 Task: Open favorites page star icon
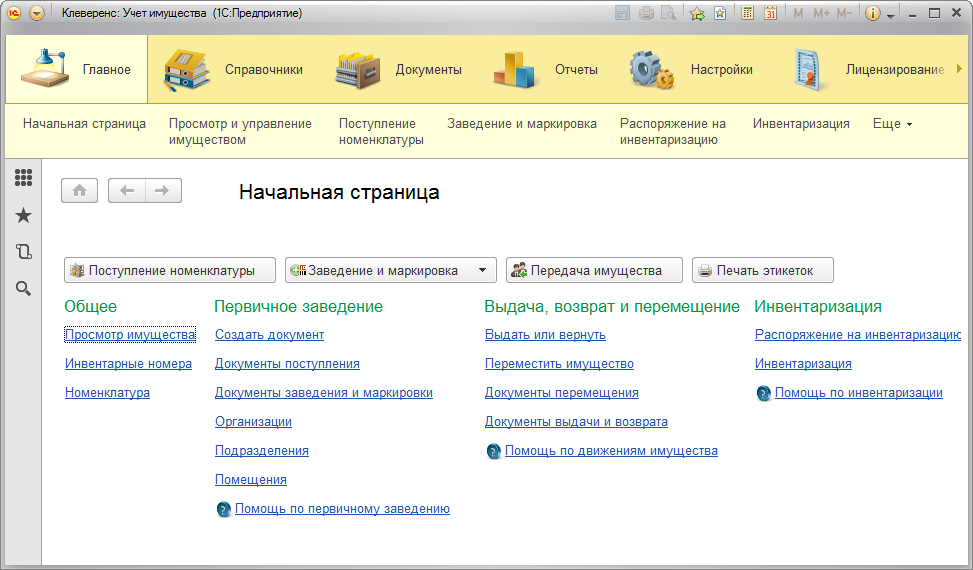tap(720, 13)
